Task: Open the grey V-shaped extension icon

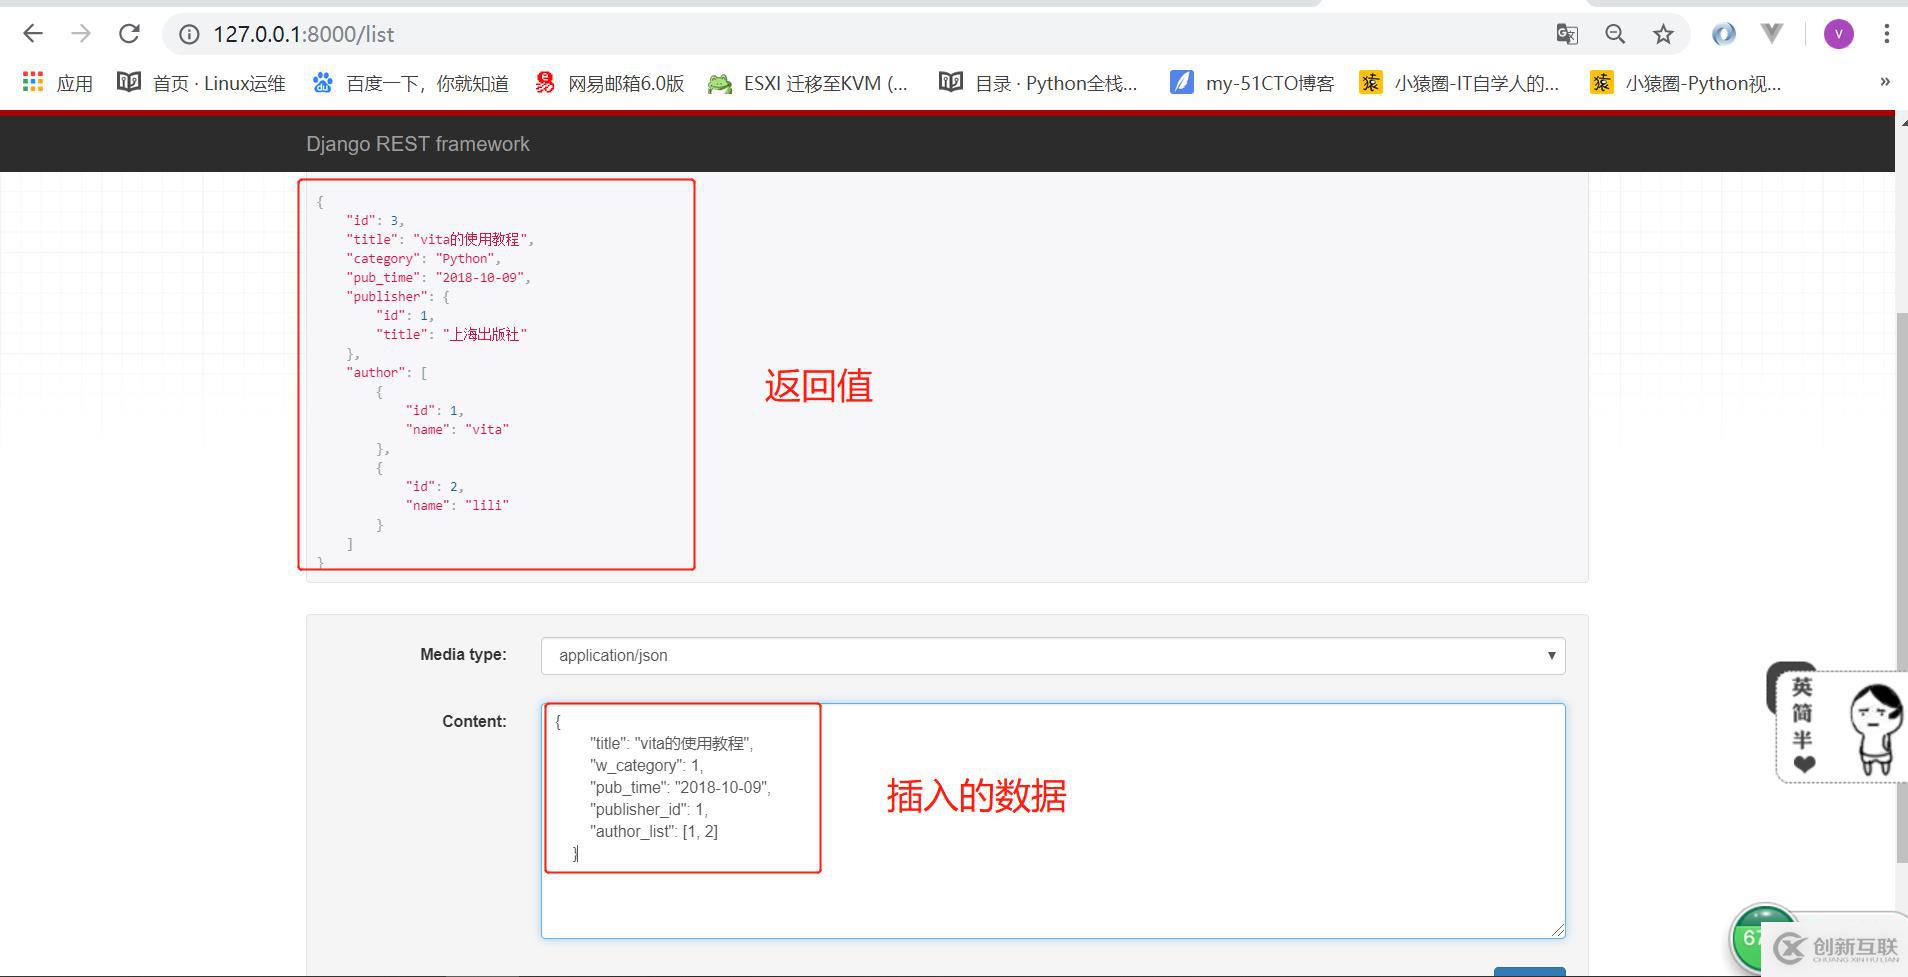Action: pyautogui.click(x=1772, y=34)
